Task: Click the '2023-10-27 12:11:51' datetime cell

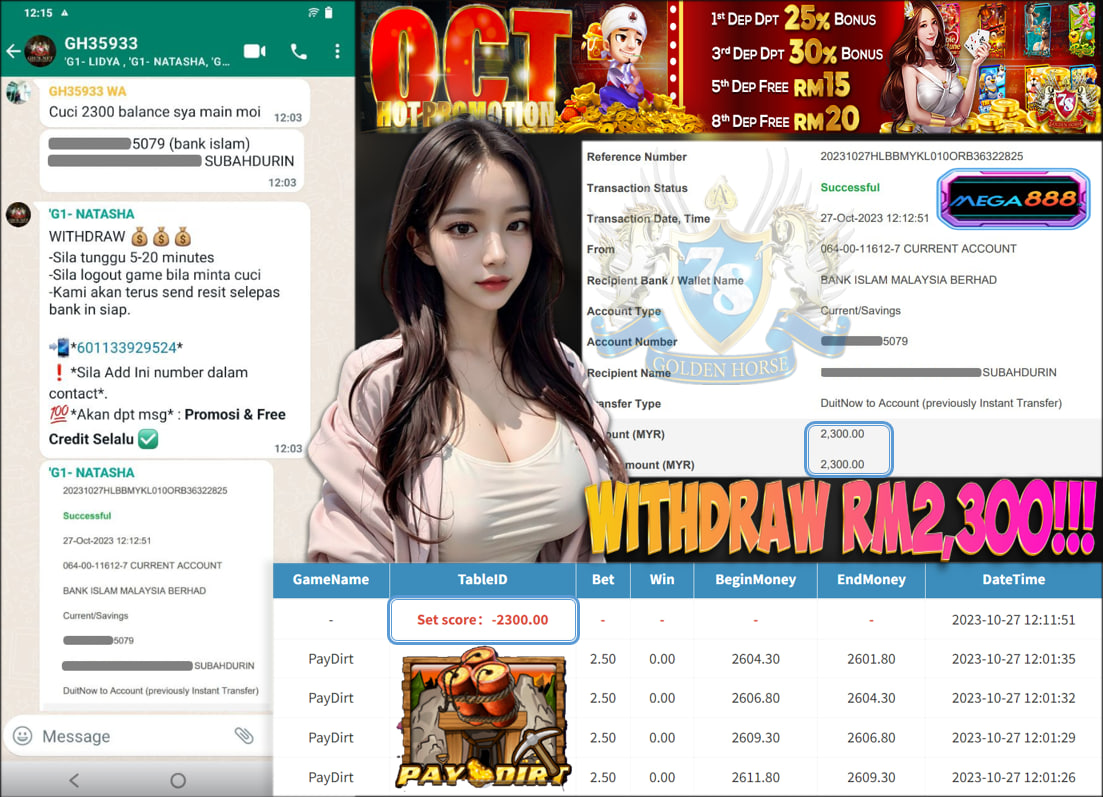Action: pyautogui.click(x=1014, y=620)
